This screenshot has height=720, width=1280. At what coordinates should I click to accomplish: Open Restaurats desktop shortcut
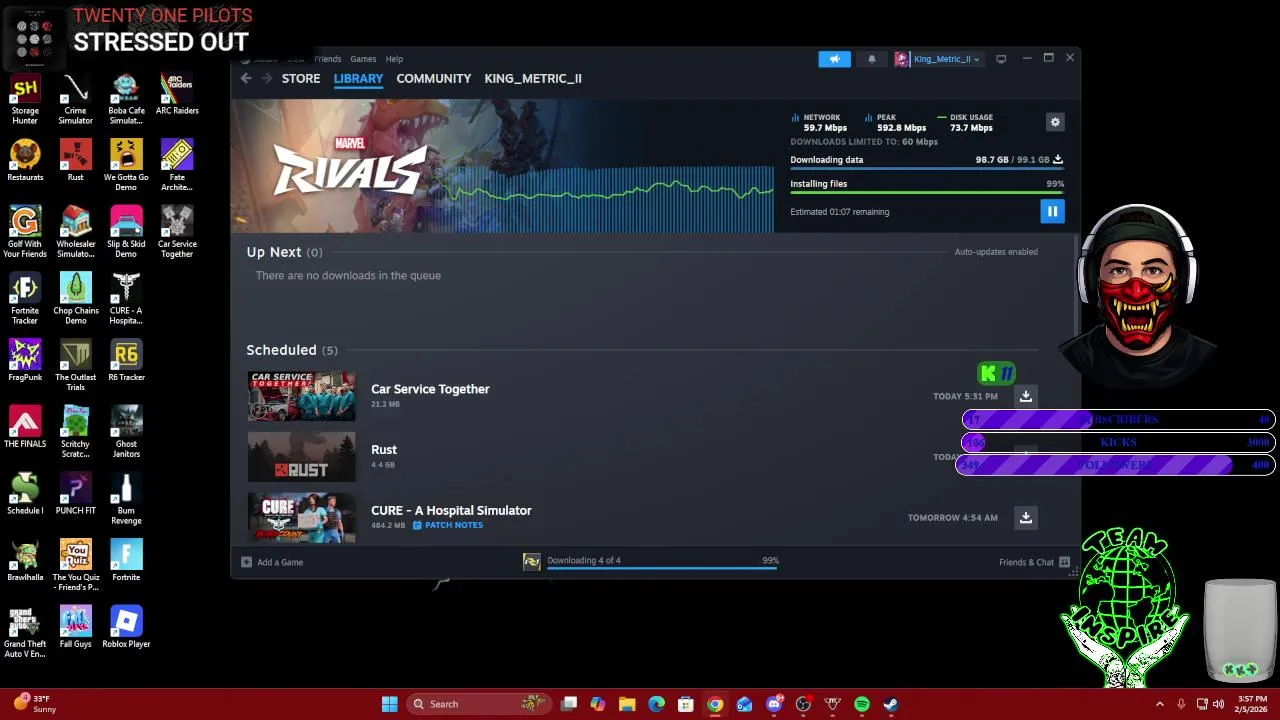click(25, 161)
